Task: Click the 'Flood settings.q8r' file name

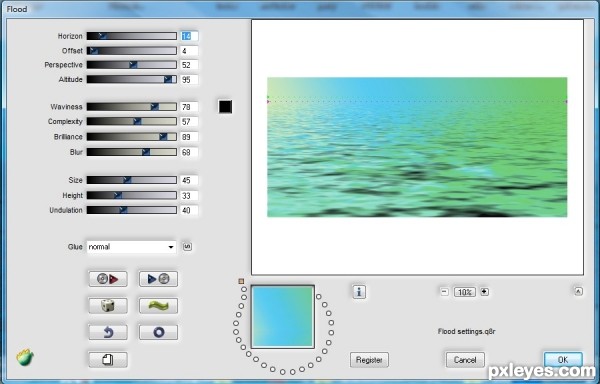Action: click(466, 332)
